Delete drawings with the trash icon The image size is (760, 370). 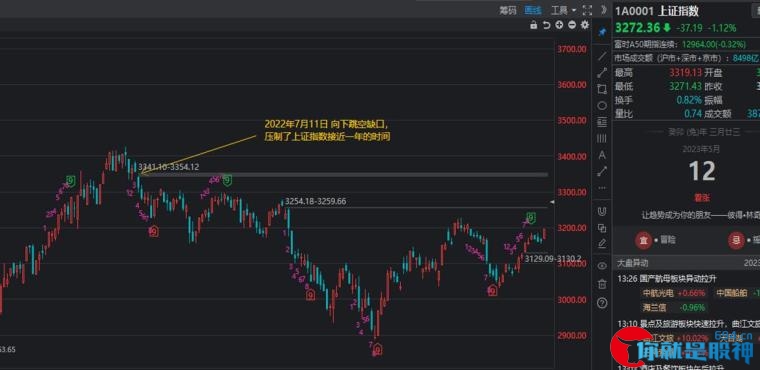[602, 284]
